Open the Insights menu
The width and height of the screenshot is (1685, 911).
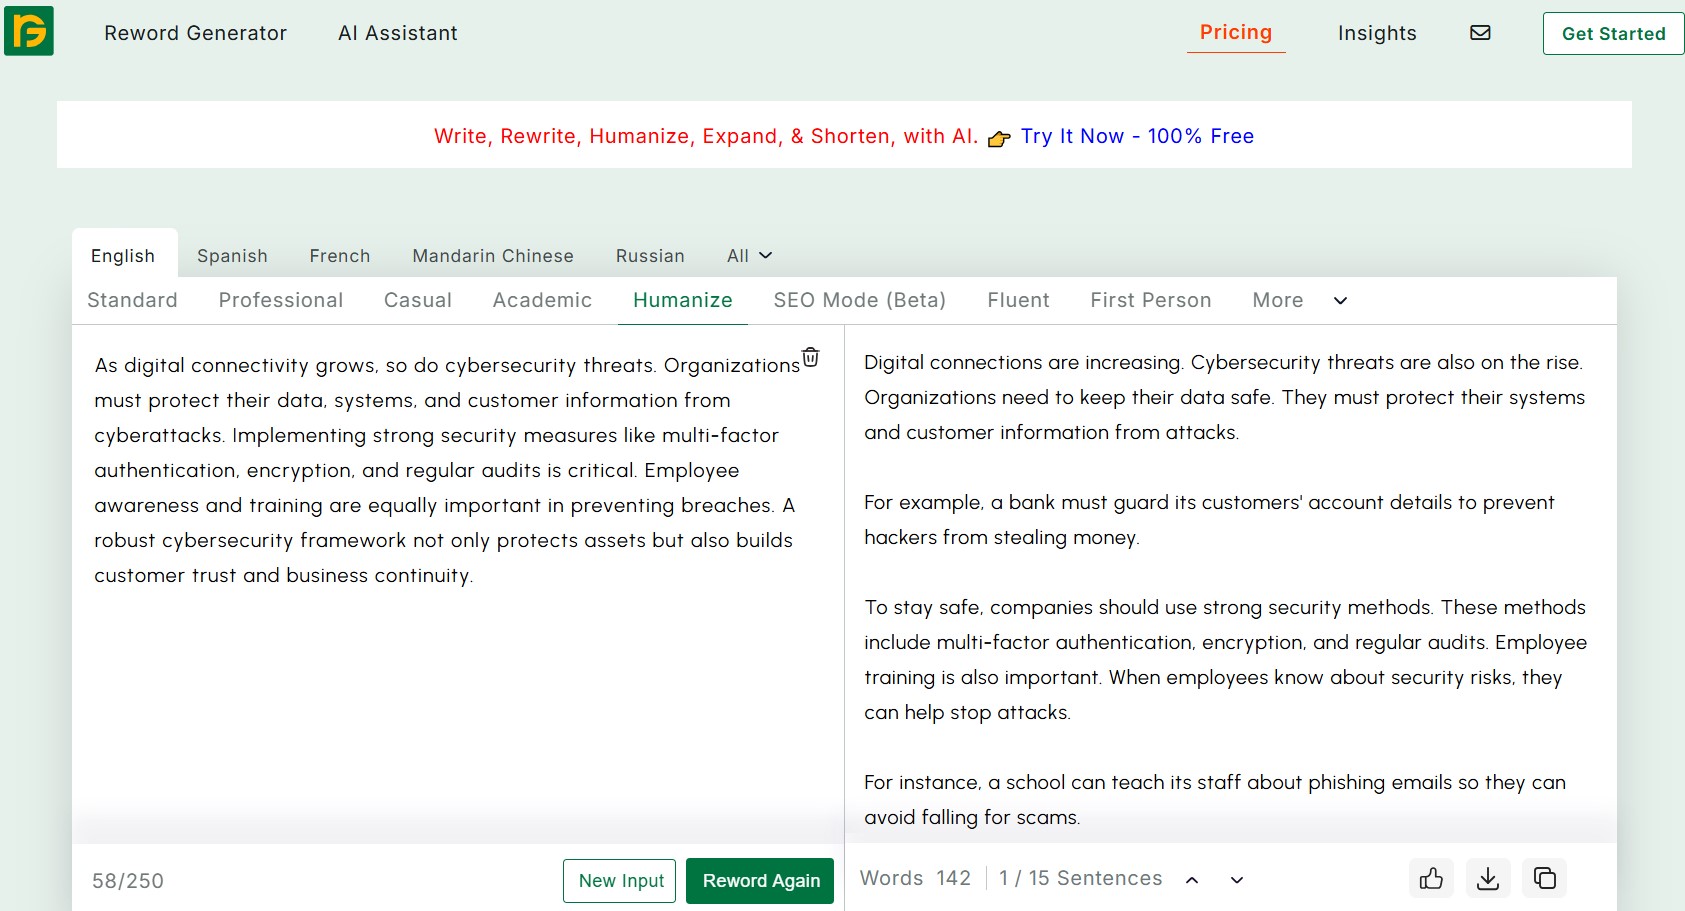[1377, 33]
